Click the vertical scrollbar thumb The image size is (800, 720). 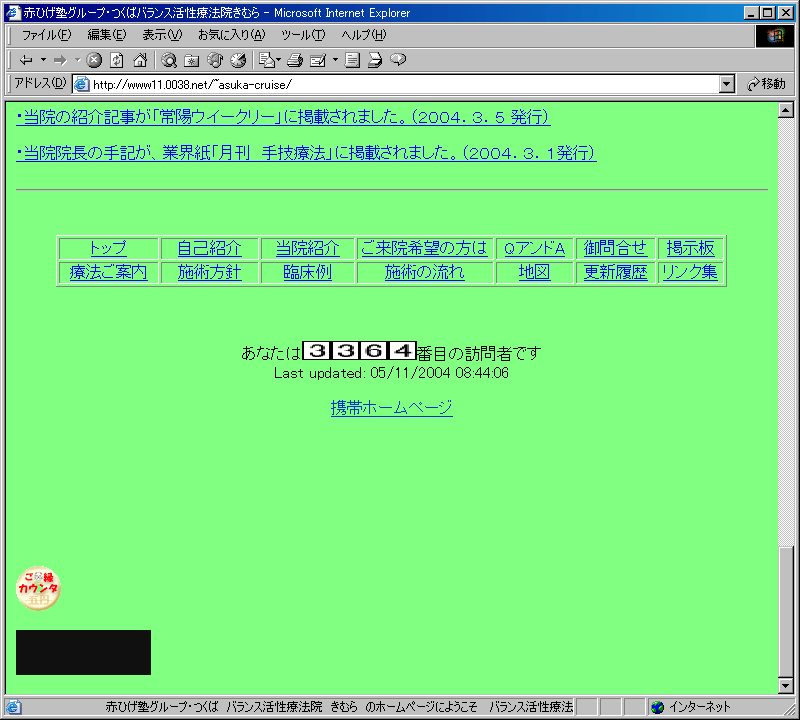click(786, 611)
